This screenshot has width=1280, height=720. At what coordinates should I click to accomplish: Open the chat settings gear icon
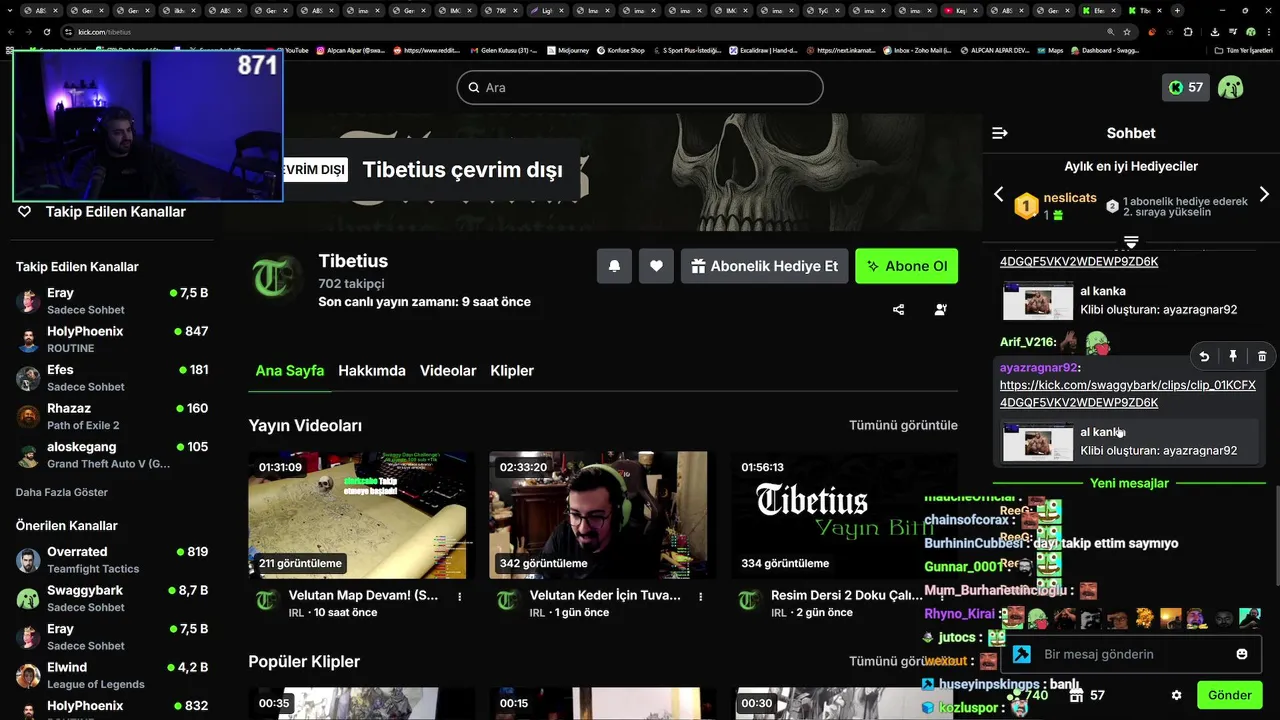click(x=1176, y=695)
